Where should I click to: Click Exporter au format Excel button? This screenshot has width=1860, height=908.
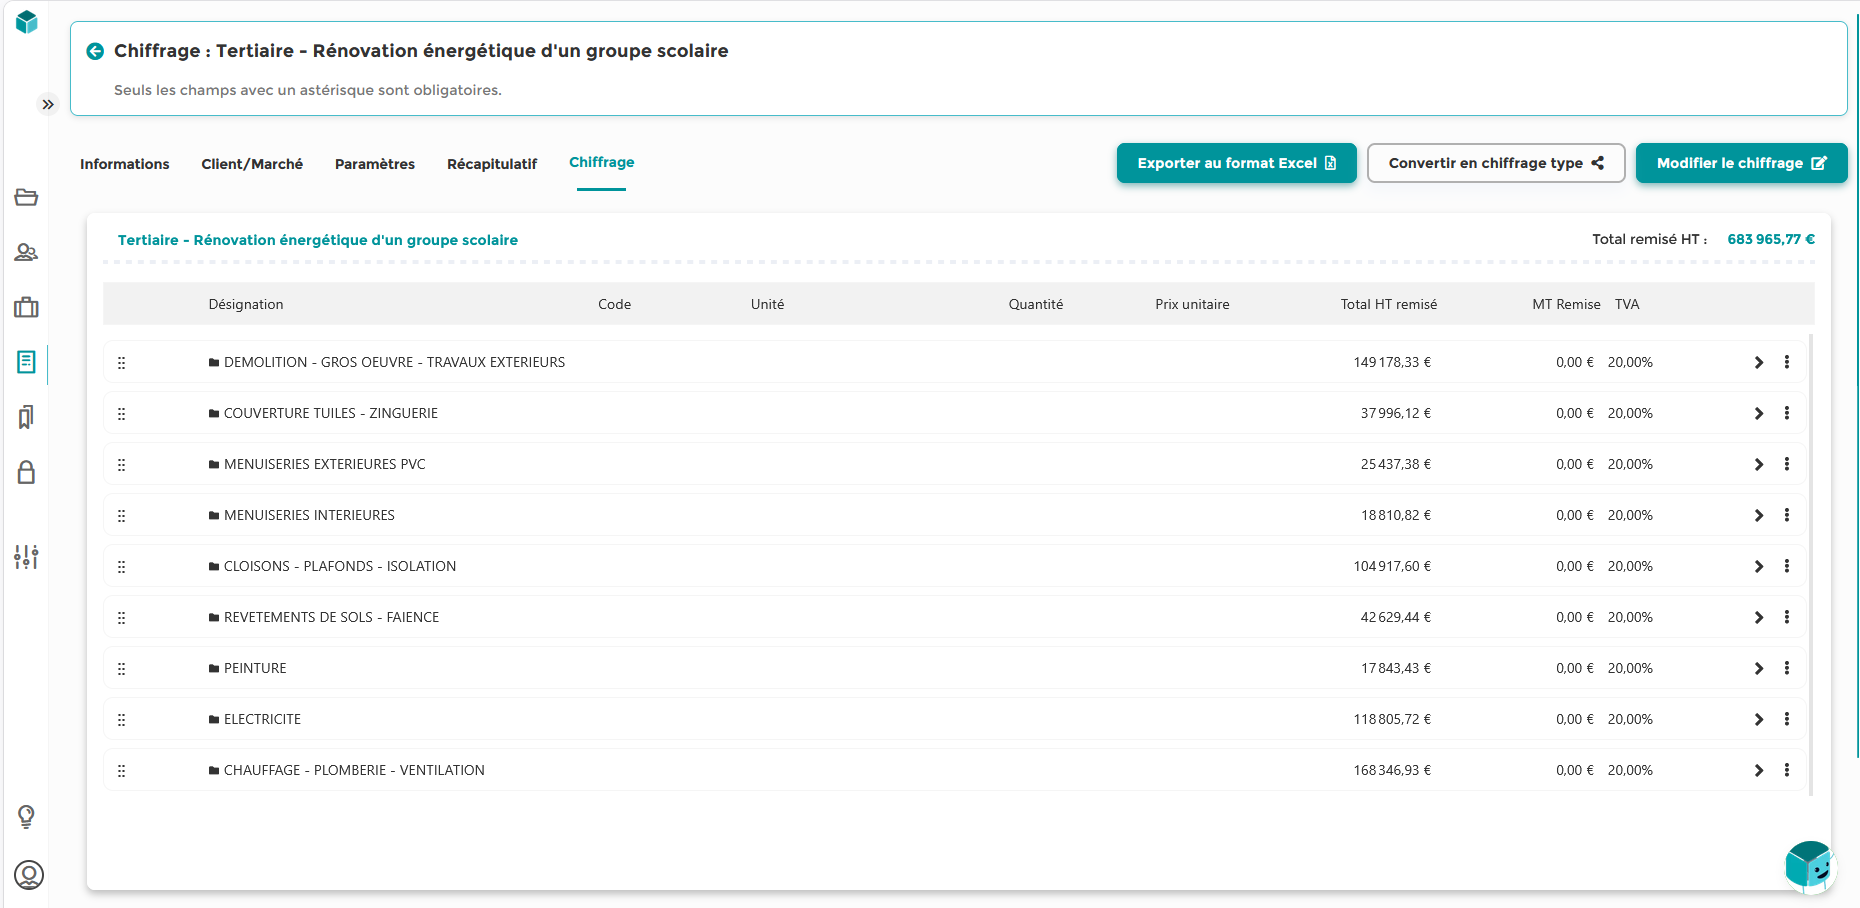coord(1236,163)
